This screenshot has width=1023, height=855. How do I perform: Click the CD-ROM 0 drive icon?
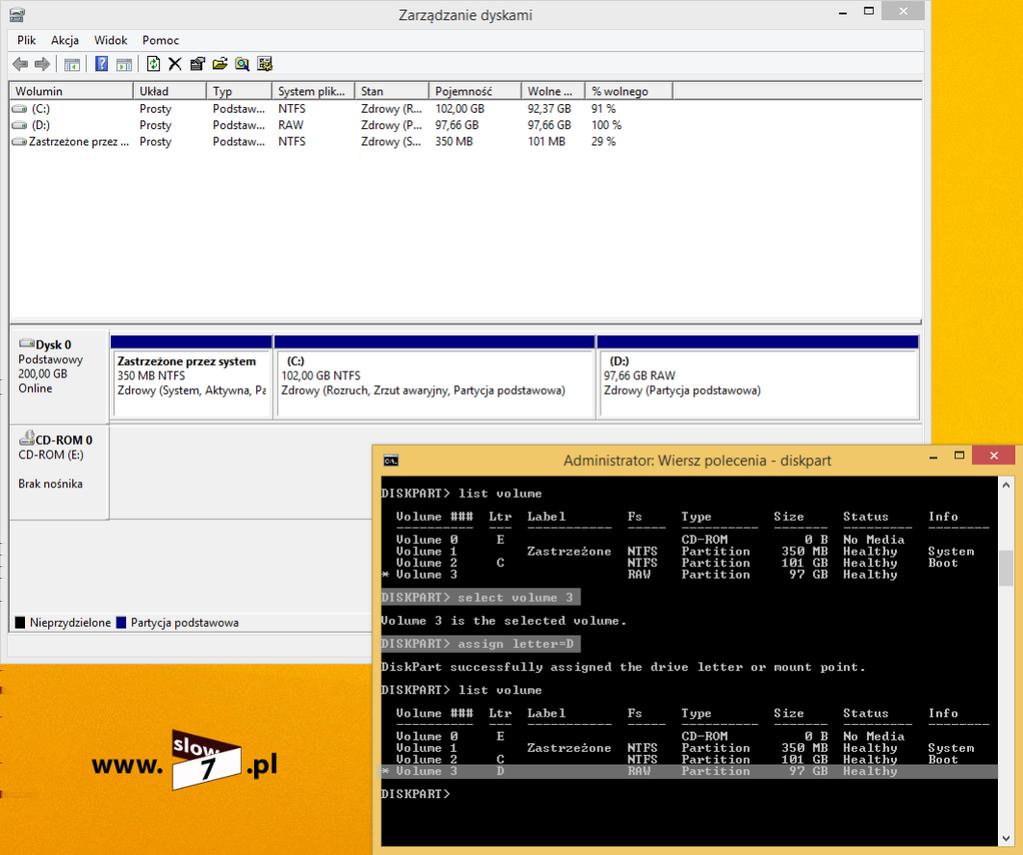point(27,438)
